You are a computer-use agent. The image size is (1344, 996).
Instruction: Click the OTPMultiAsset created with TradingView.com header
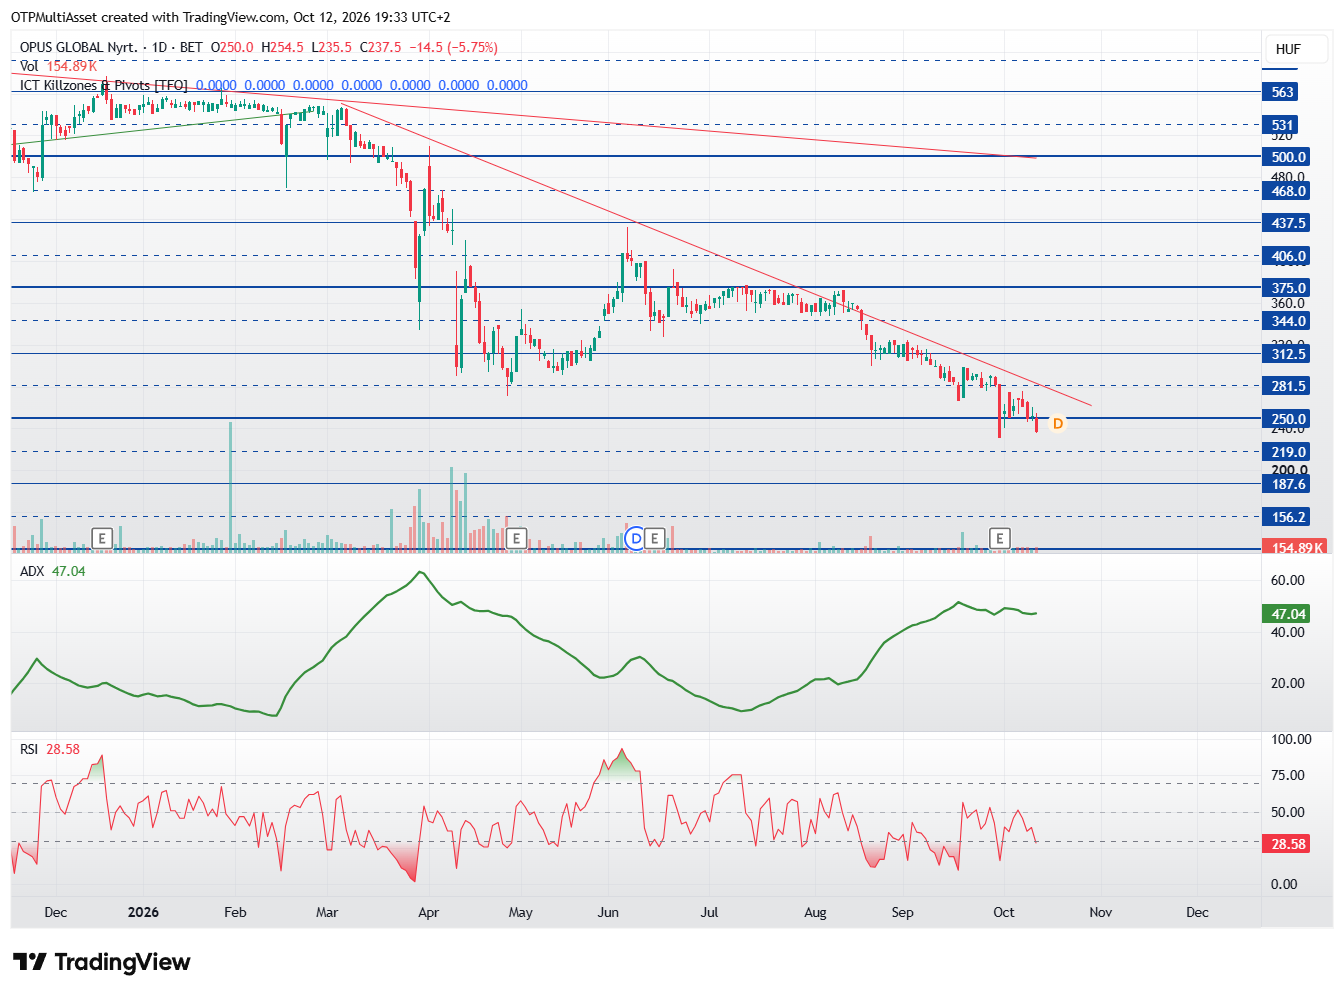231,17
